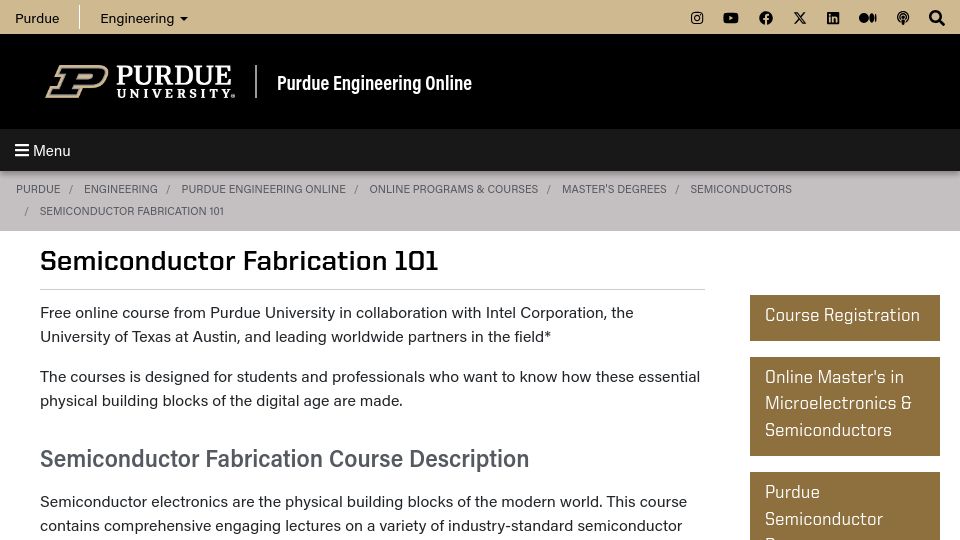Viewport: 960px width, 540px height.
Task: Open the hamburger Menu
Action: pos(43,150)
